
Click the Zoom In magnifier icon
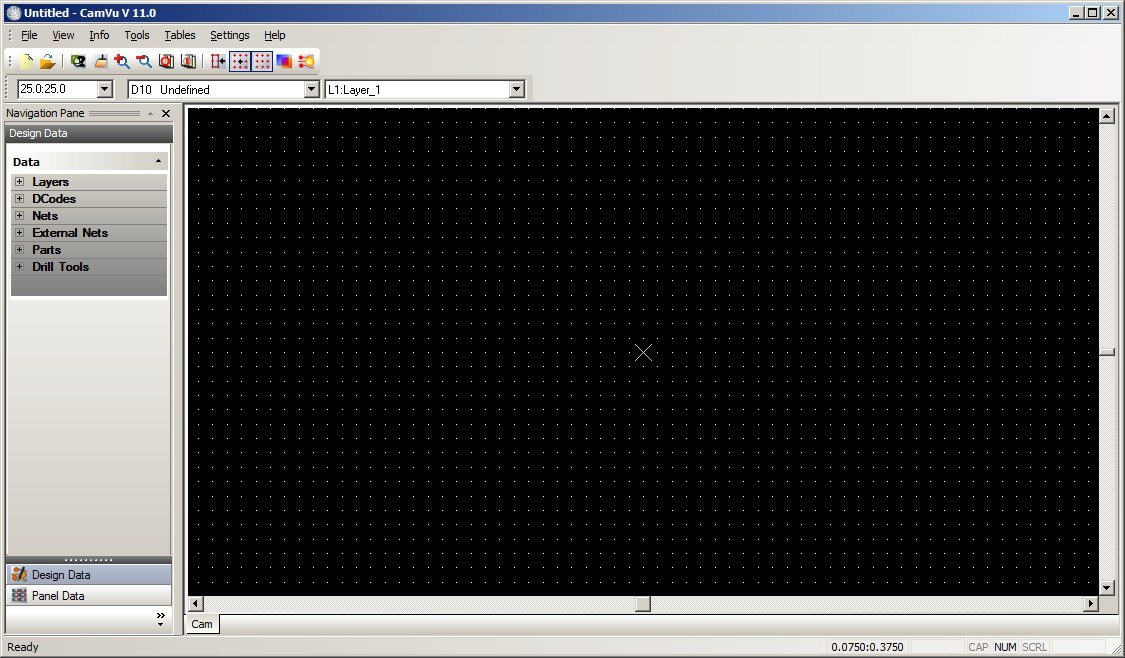[122, 62]
